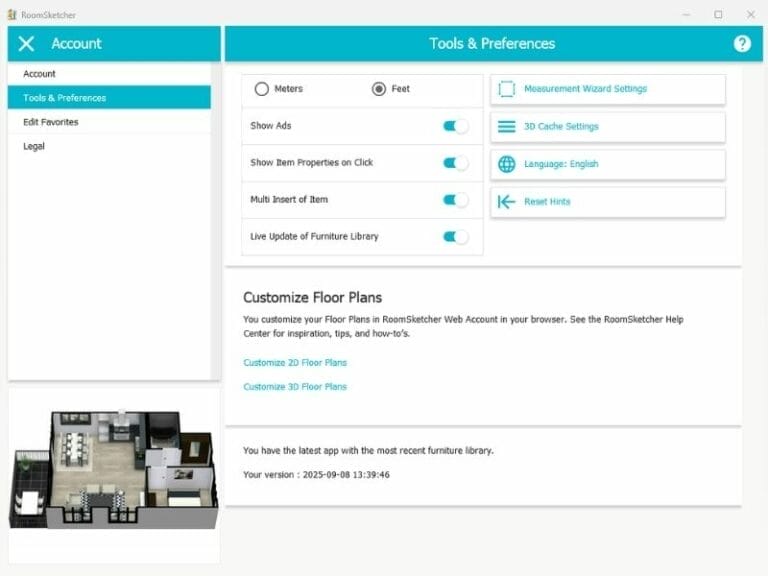Open the Account menu item
This screenshot has width=768, height=576.
pyautogui.click(x=109, y=74)
